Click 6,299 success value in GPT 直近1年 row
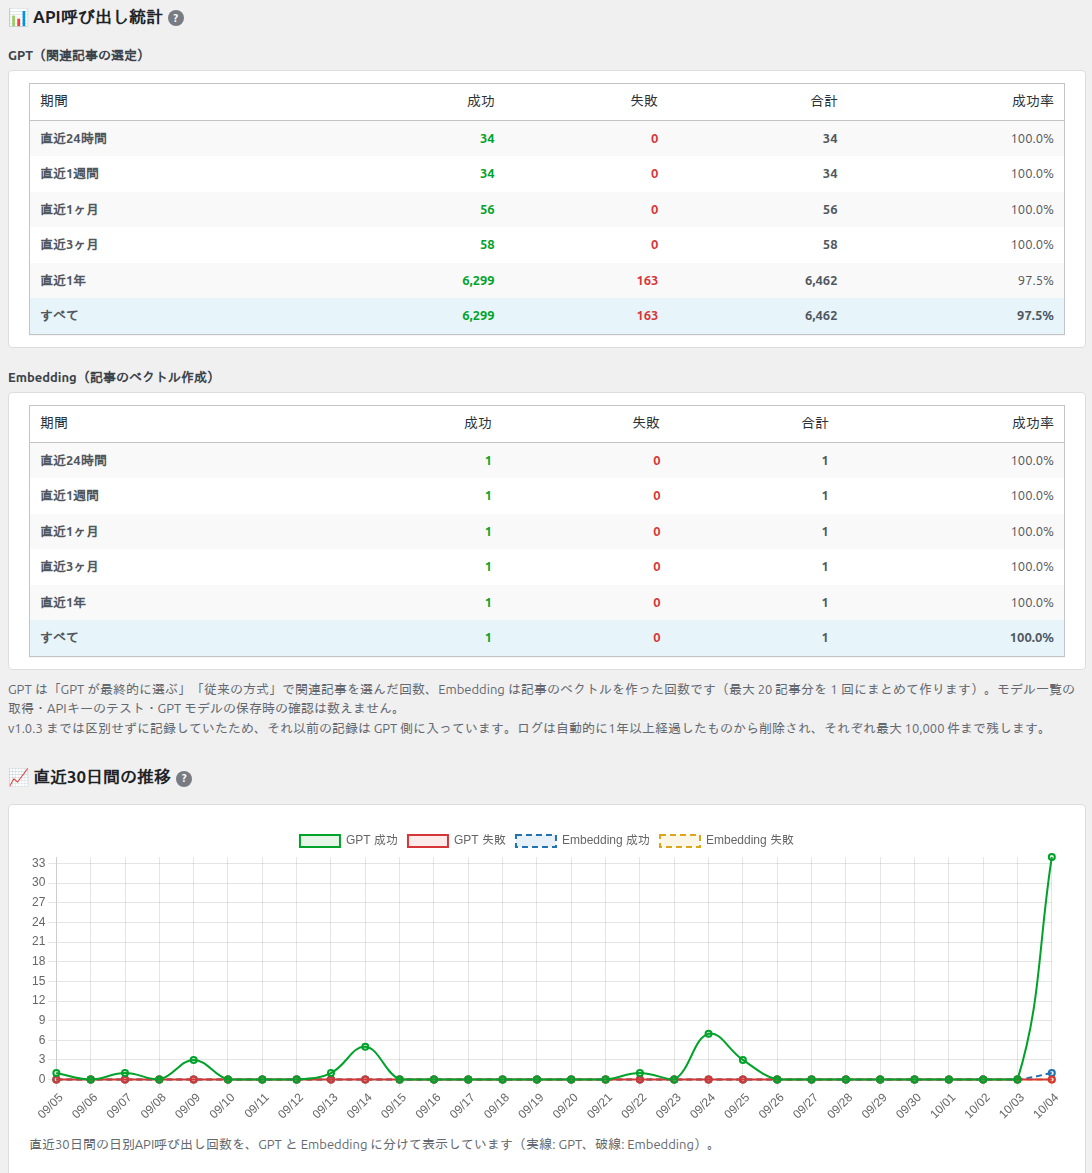 click(x=478, y=281)
